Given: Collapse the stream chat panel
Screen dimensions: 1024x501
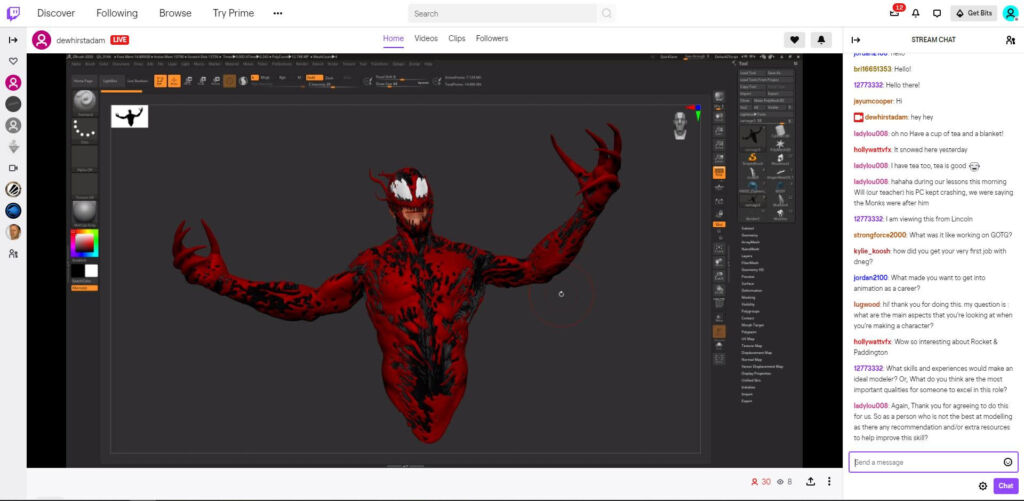Looking at the screenshot, I should (856, 40).
